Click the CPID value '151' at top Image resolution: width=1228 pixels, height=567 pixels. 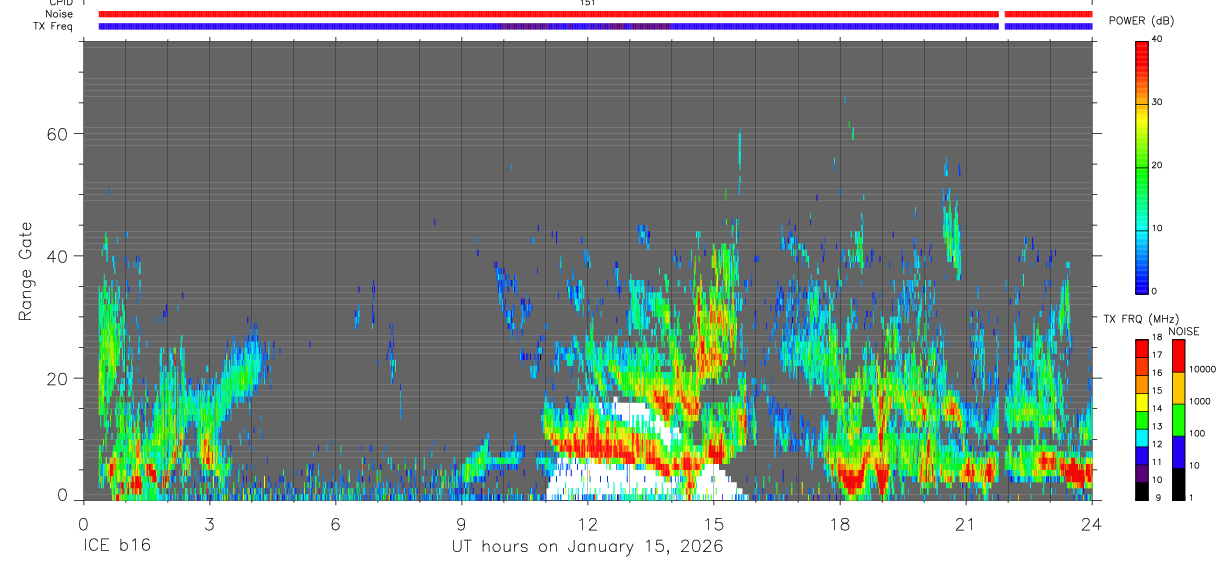(x=587, y=3)
